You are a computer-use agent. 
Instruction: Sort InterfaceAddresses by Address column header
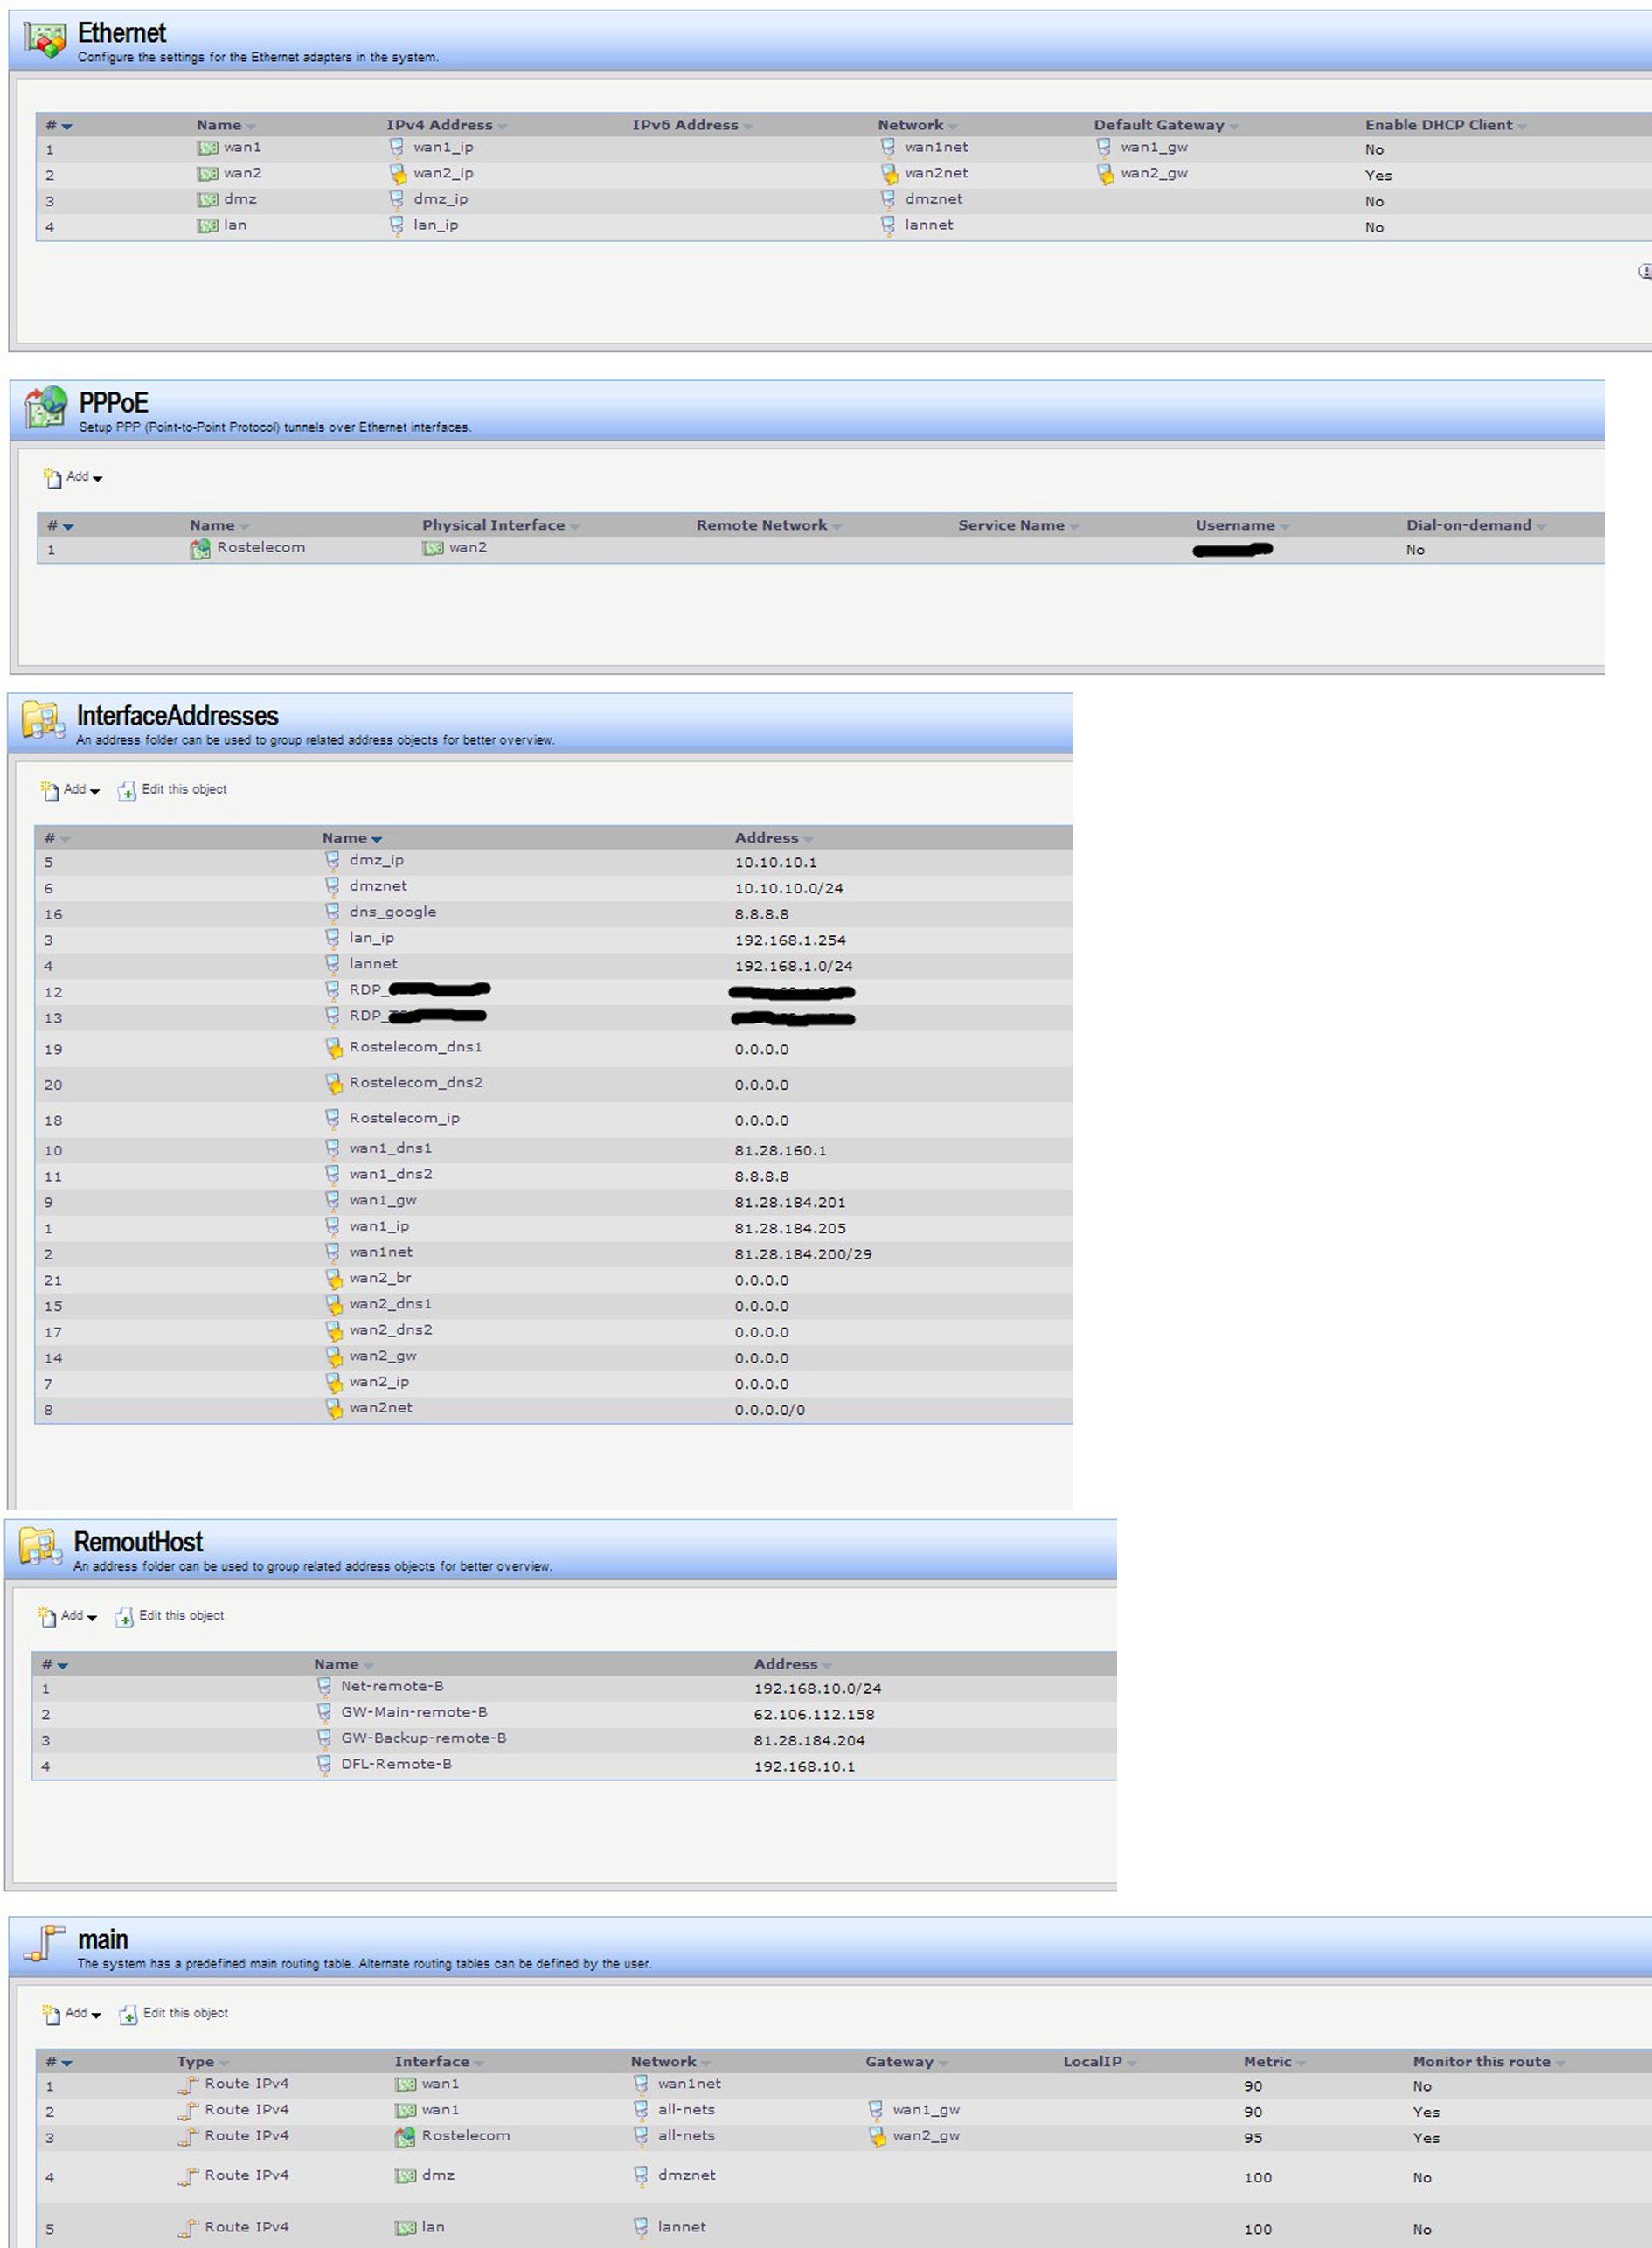coord(773,838)
